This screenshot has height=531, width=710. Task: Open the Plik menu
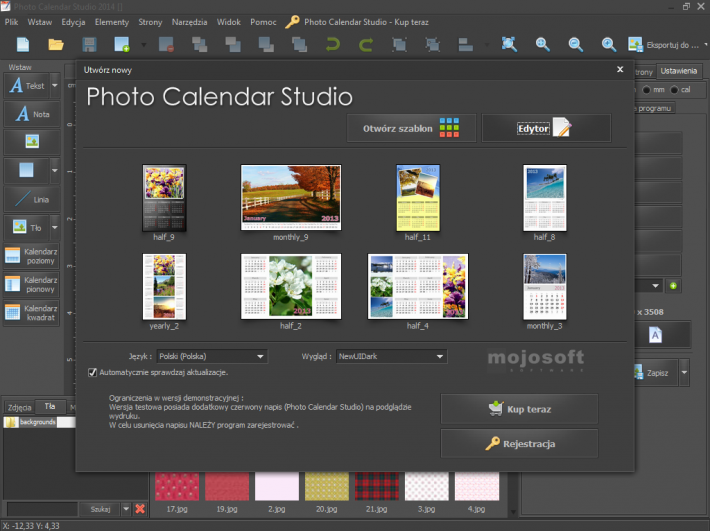(11, 22)
